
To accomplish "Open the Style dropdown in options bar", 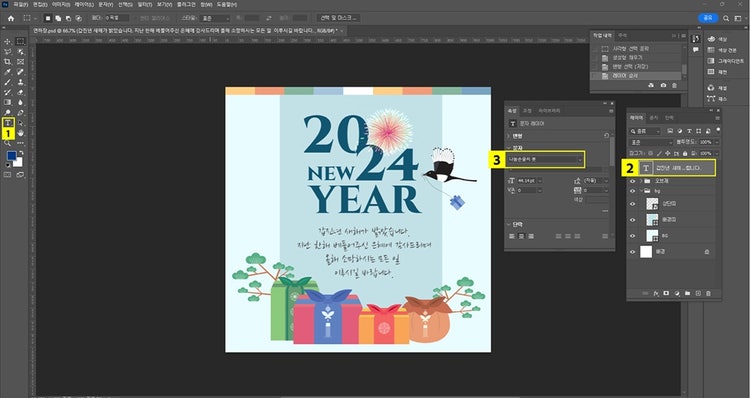I will click(x=215, y=18).
